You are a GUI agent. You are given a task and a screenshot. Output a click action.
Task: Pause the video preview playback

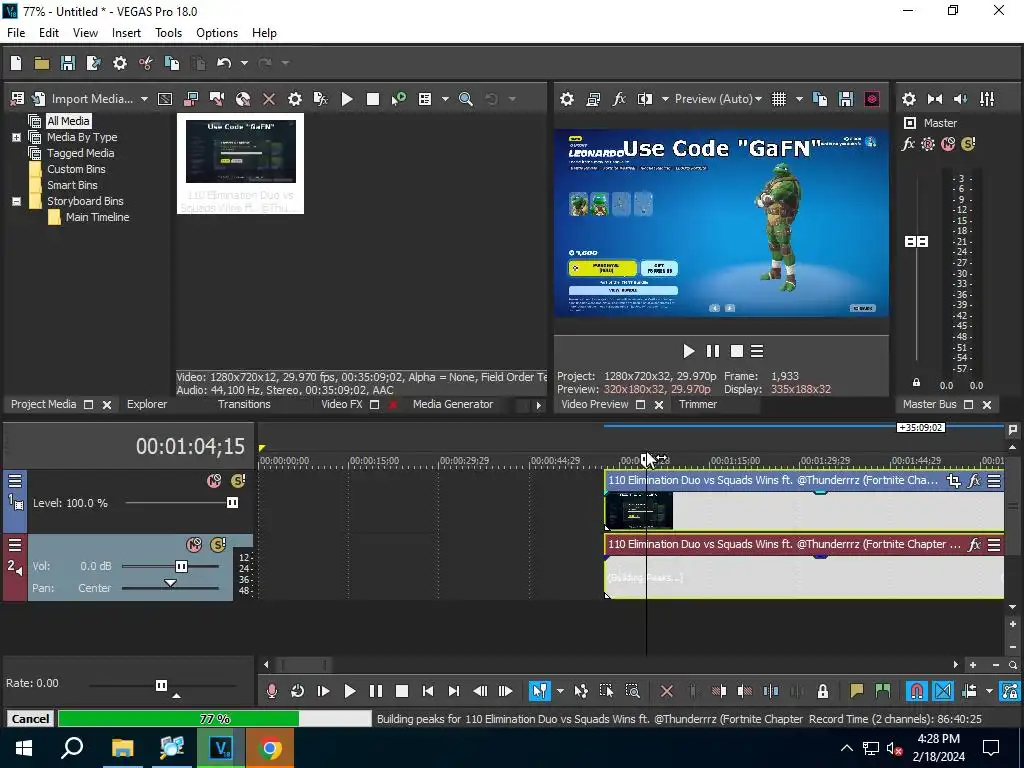(x=712, y=351)
